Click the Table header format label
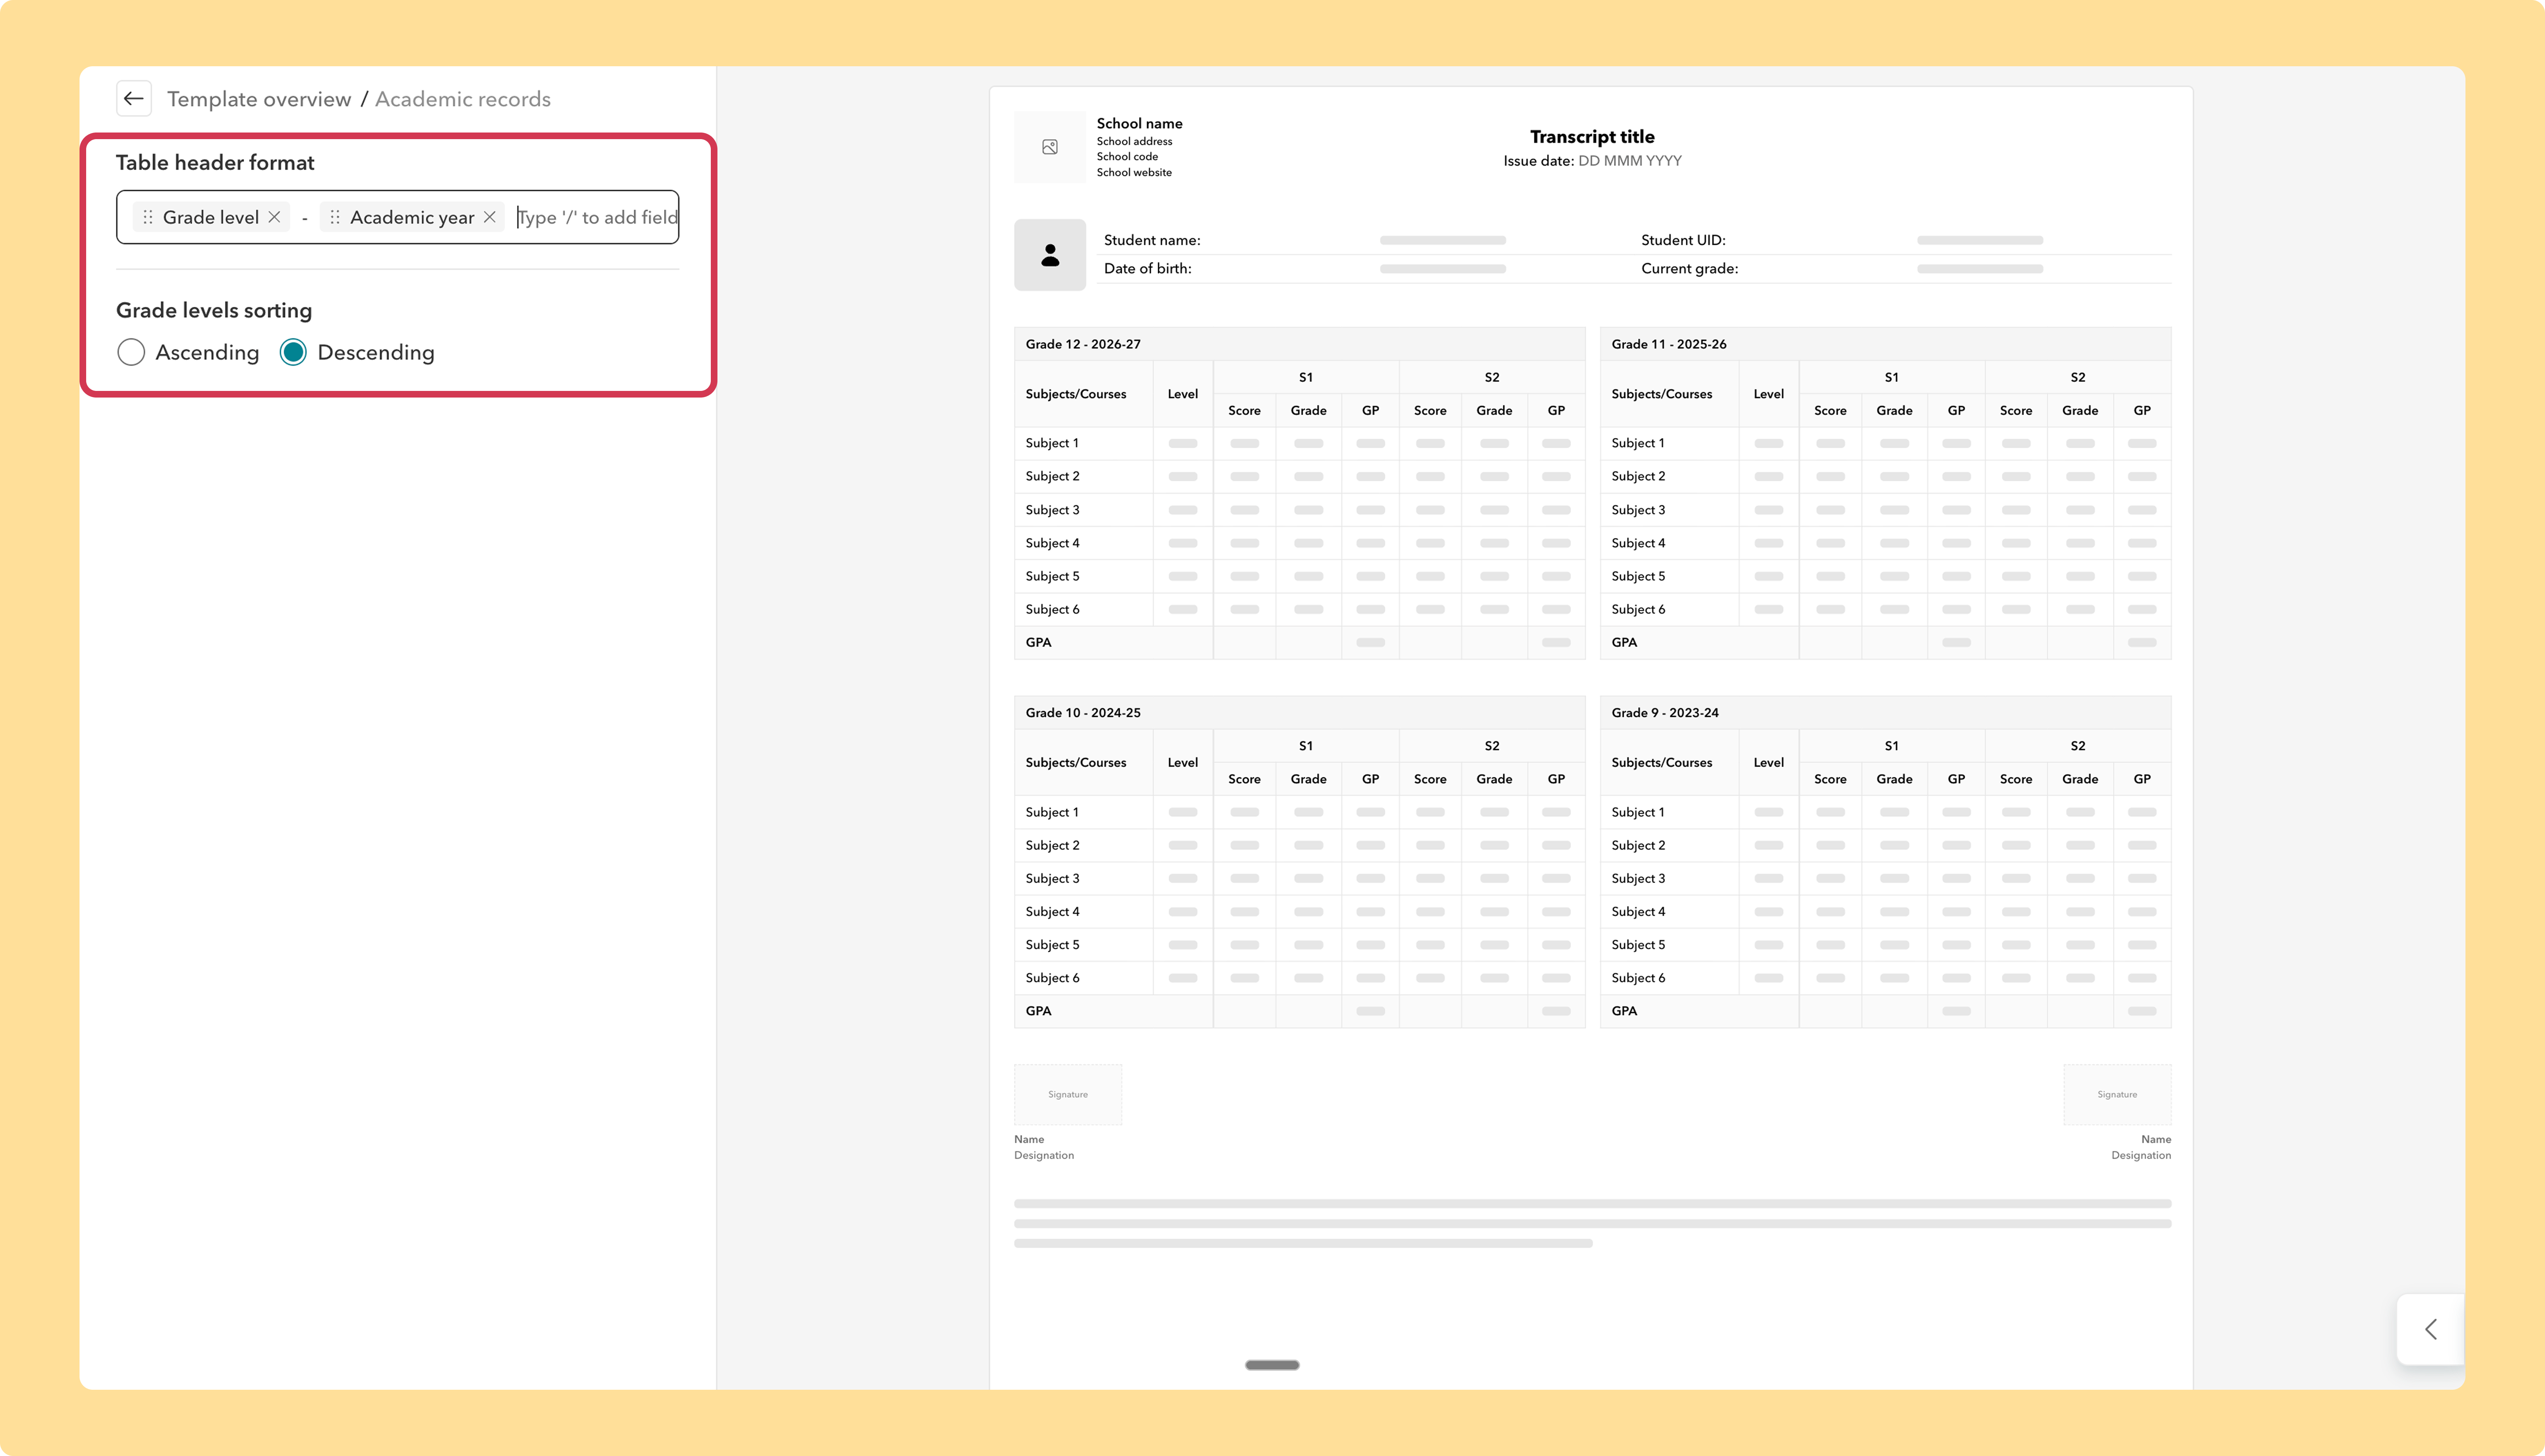The width and height of the screenshot is (2545, 1456). pyautogui.click(x=215, y=163)
